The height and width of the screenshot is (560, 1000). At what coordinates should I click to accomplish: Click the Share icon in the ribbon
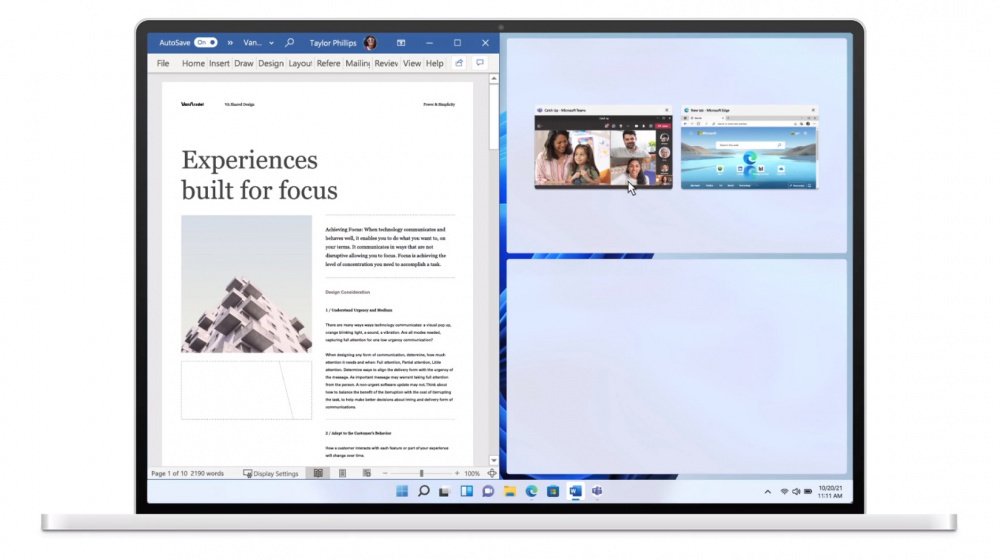click(459, 63)
